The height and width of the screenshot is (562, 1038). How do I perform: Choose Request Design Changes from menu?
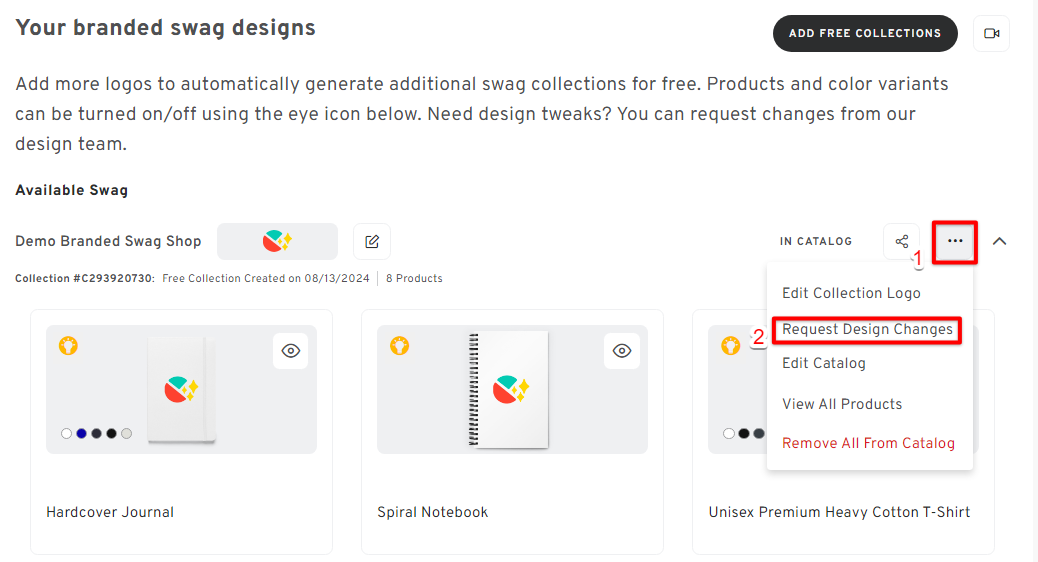pos(867,329)
